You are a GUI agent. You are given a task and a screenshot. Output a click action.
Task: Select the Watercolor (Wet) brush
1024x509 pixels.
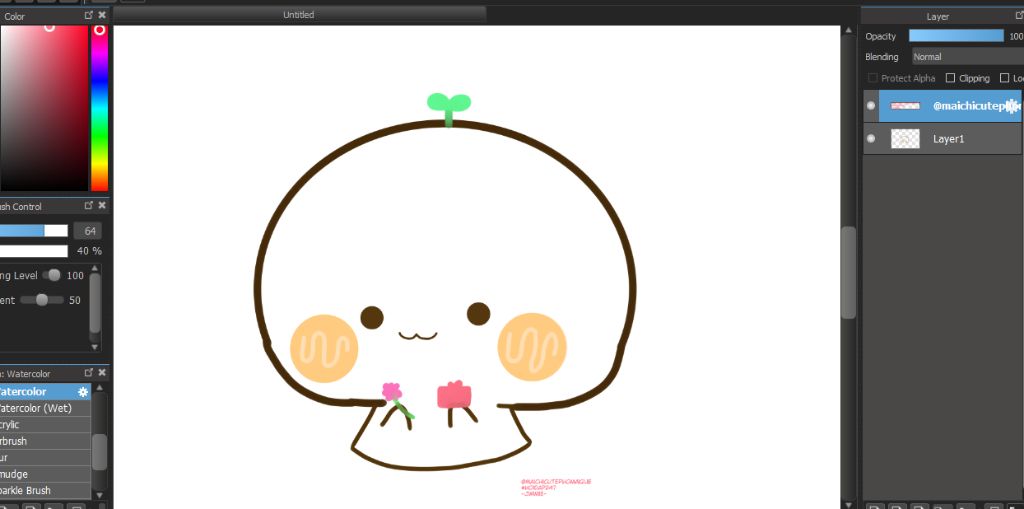(45, 408)
